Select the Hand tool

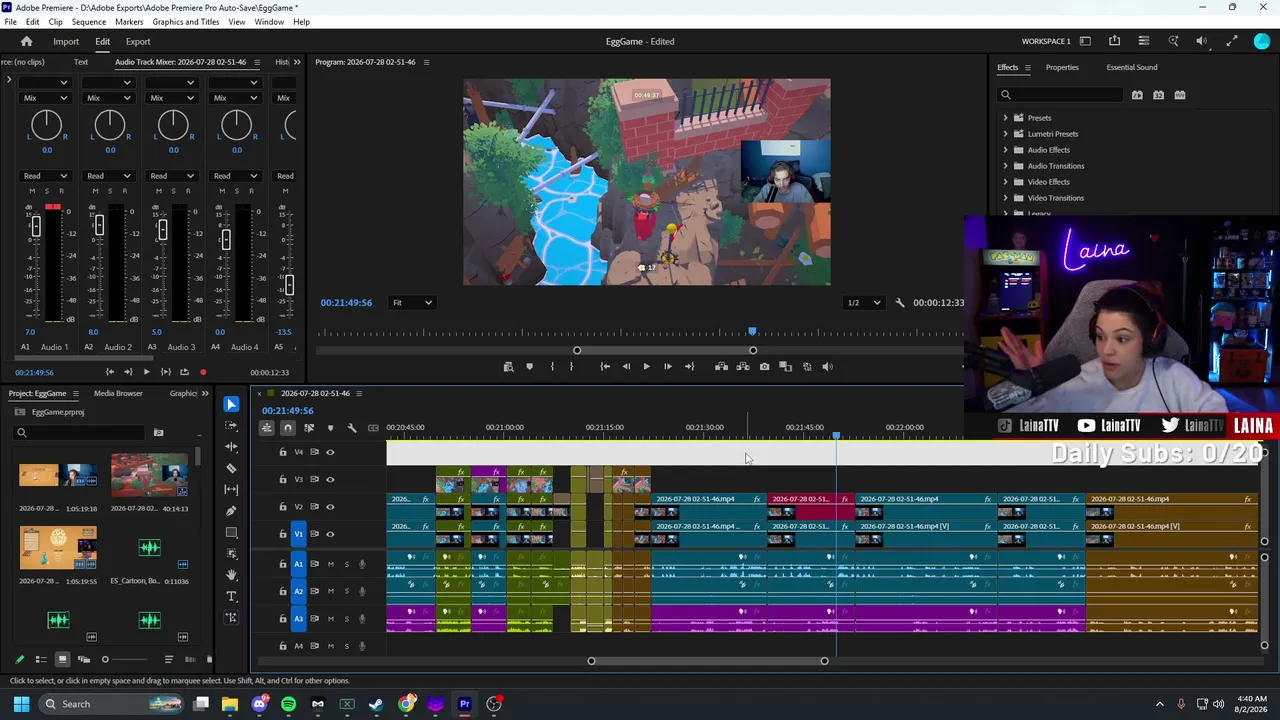(231, 574)
